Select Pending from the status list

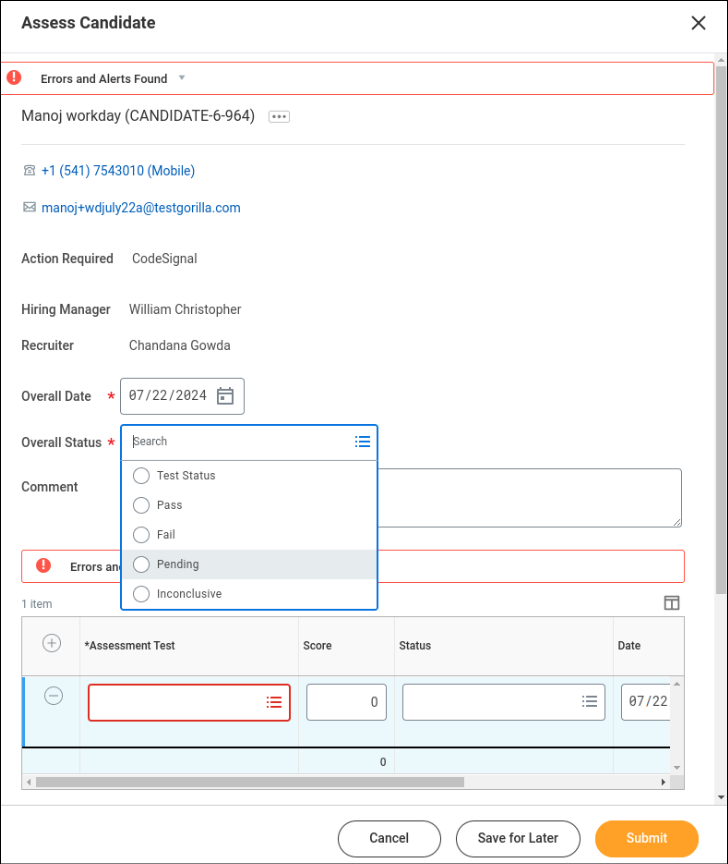(x=141, y=564)
